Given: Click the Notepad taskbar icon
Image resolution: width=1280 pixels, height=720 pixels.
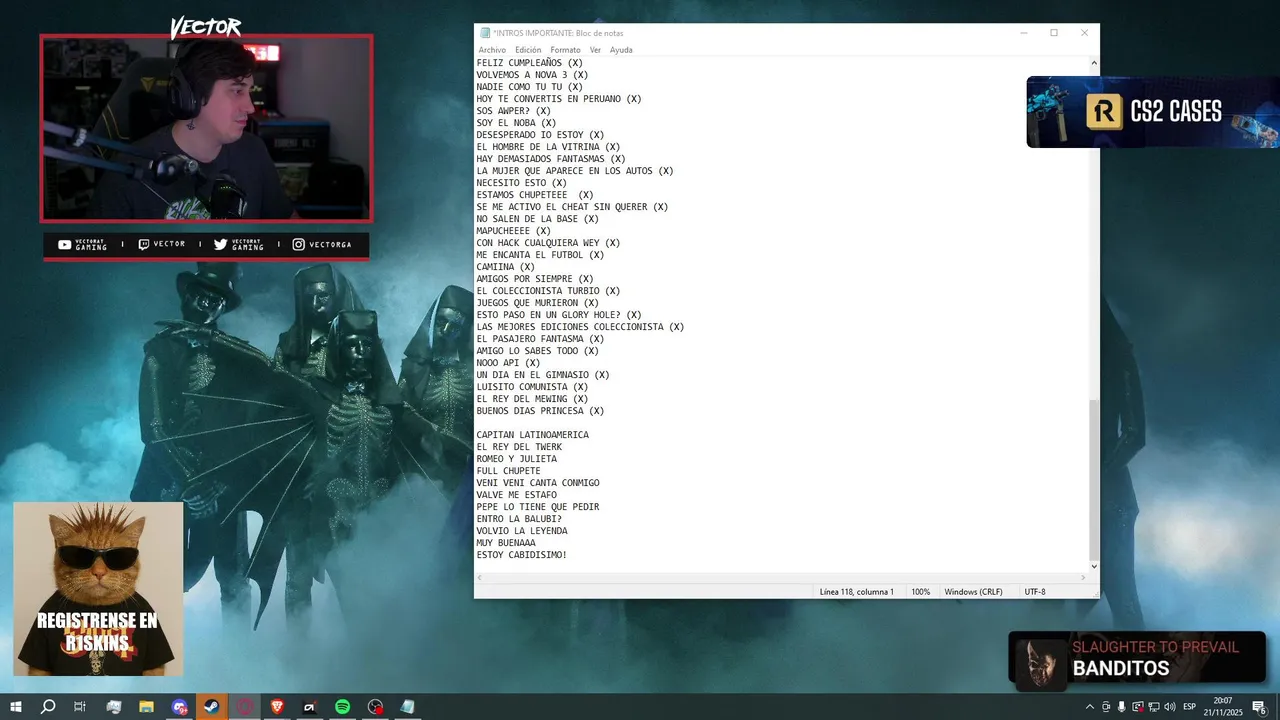Looking at the screenshot, I should point(407,707).
